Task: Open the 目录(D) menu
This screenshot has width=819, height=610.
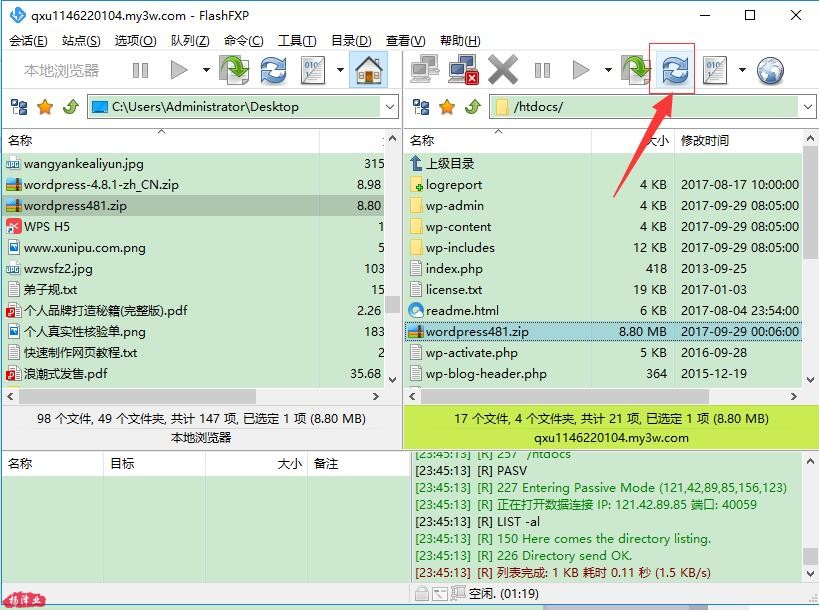Action: [x=351, y=41]
